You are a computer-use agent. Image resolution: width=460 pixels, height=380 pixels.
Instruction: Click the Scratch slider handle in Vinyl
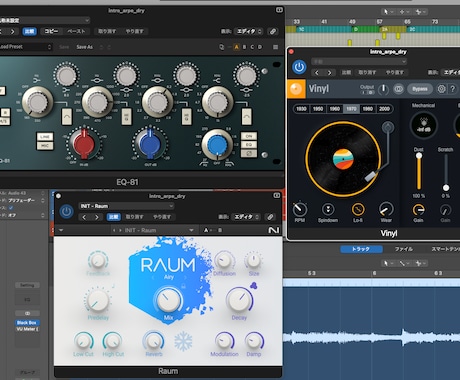(446, 188)
